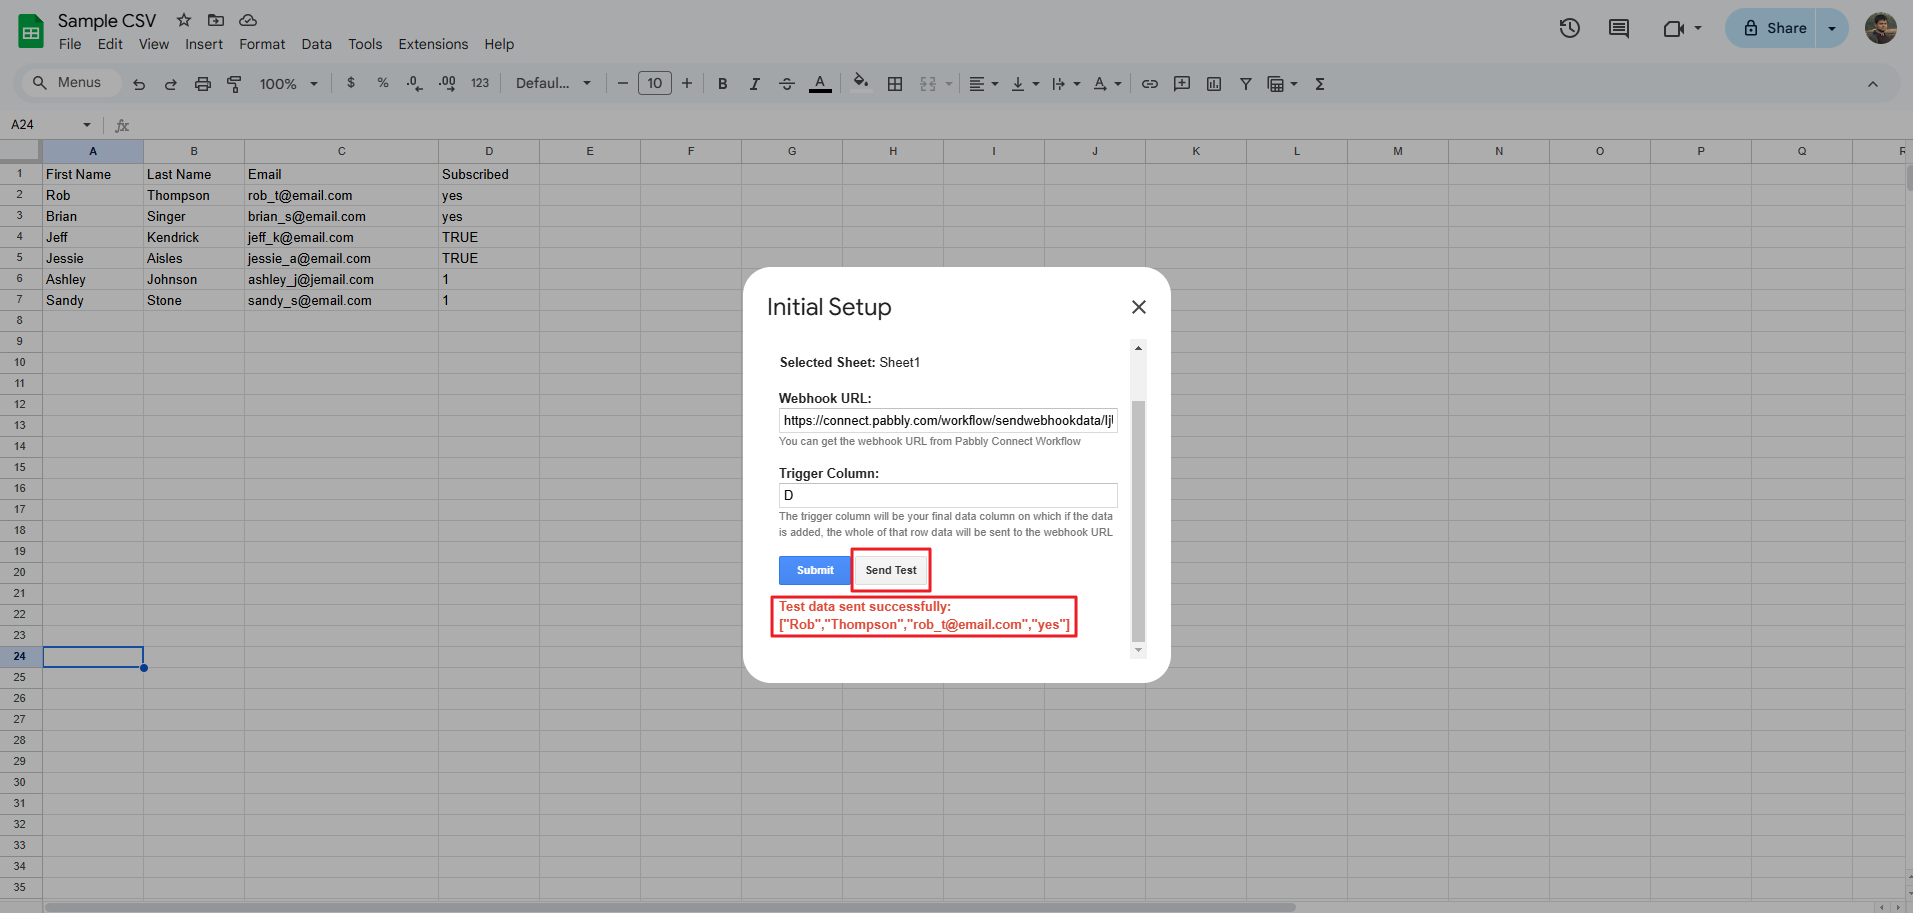Click the Send Test button
1913x913 pixels.
(x=890, y=570)
